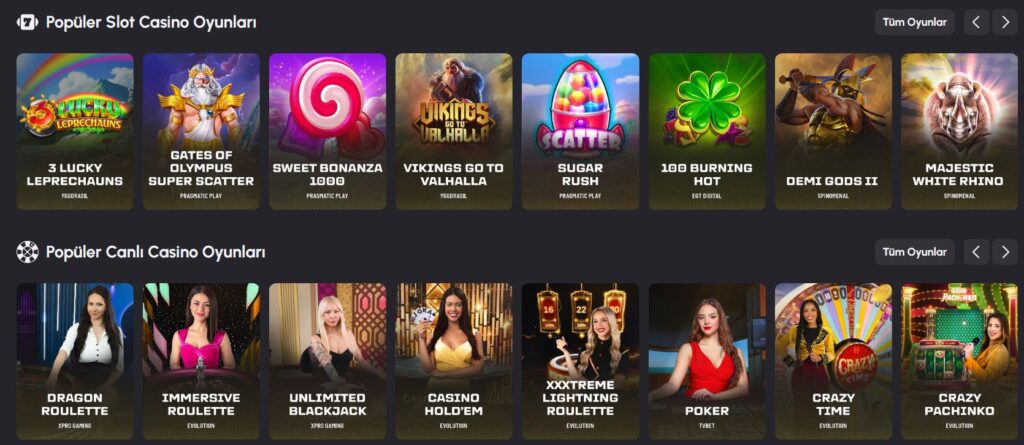The height and width of the screenshot is (445, 1024).
Task: Show previous live casino games with left chevron
Action: coord(976,252)
